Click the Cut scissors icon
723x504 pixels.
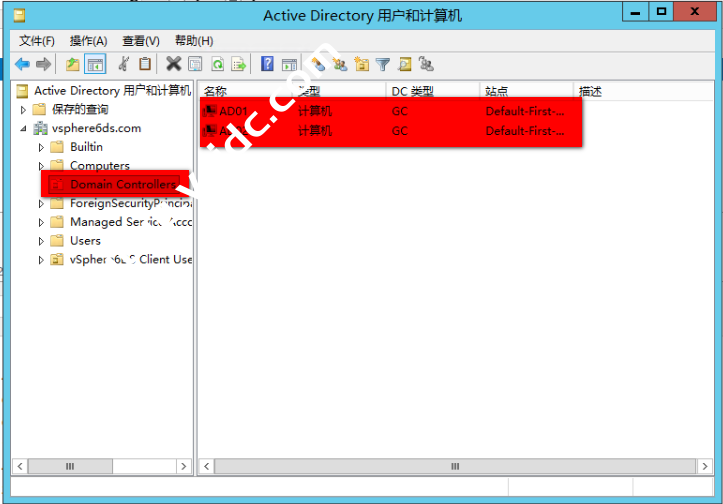coord(124,64)
